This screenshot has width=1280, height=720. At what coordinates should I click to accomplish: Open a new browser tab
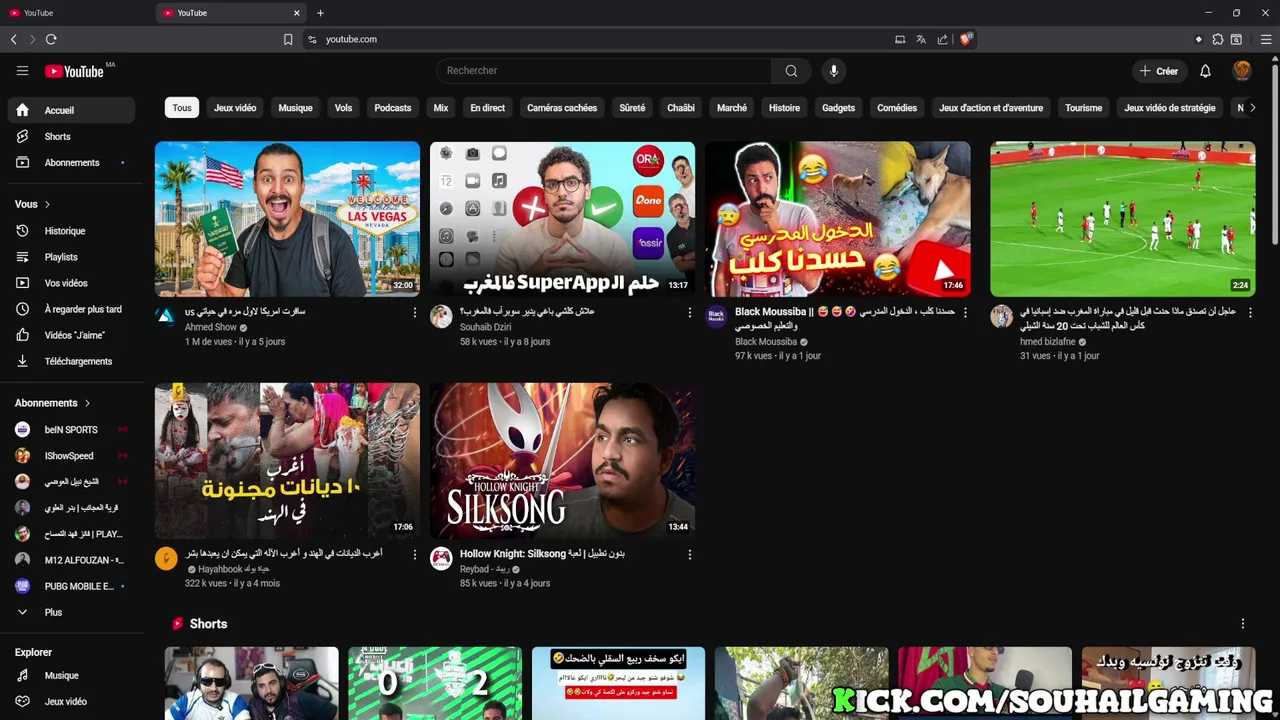click(x=320, y=13)
